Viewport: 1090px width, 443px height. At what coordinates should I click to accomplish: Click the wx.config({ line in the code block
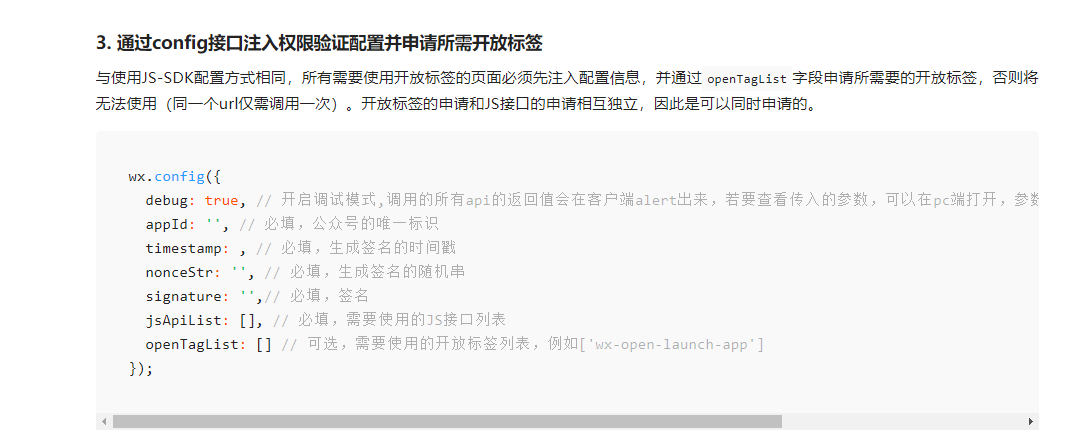click(x=174, y=177)
